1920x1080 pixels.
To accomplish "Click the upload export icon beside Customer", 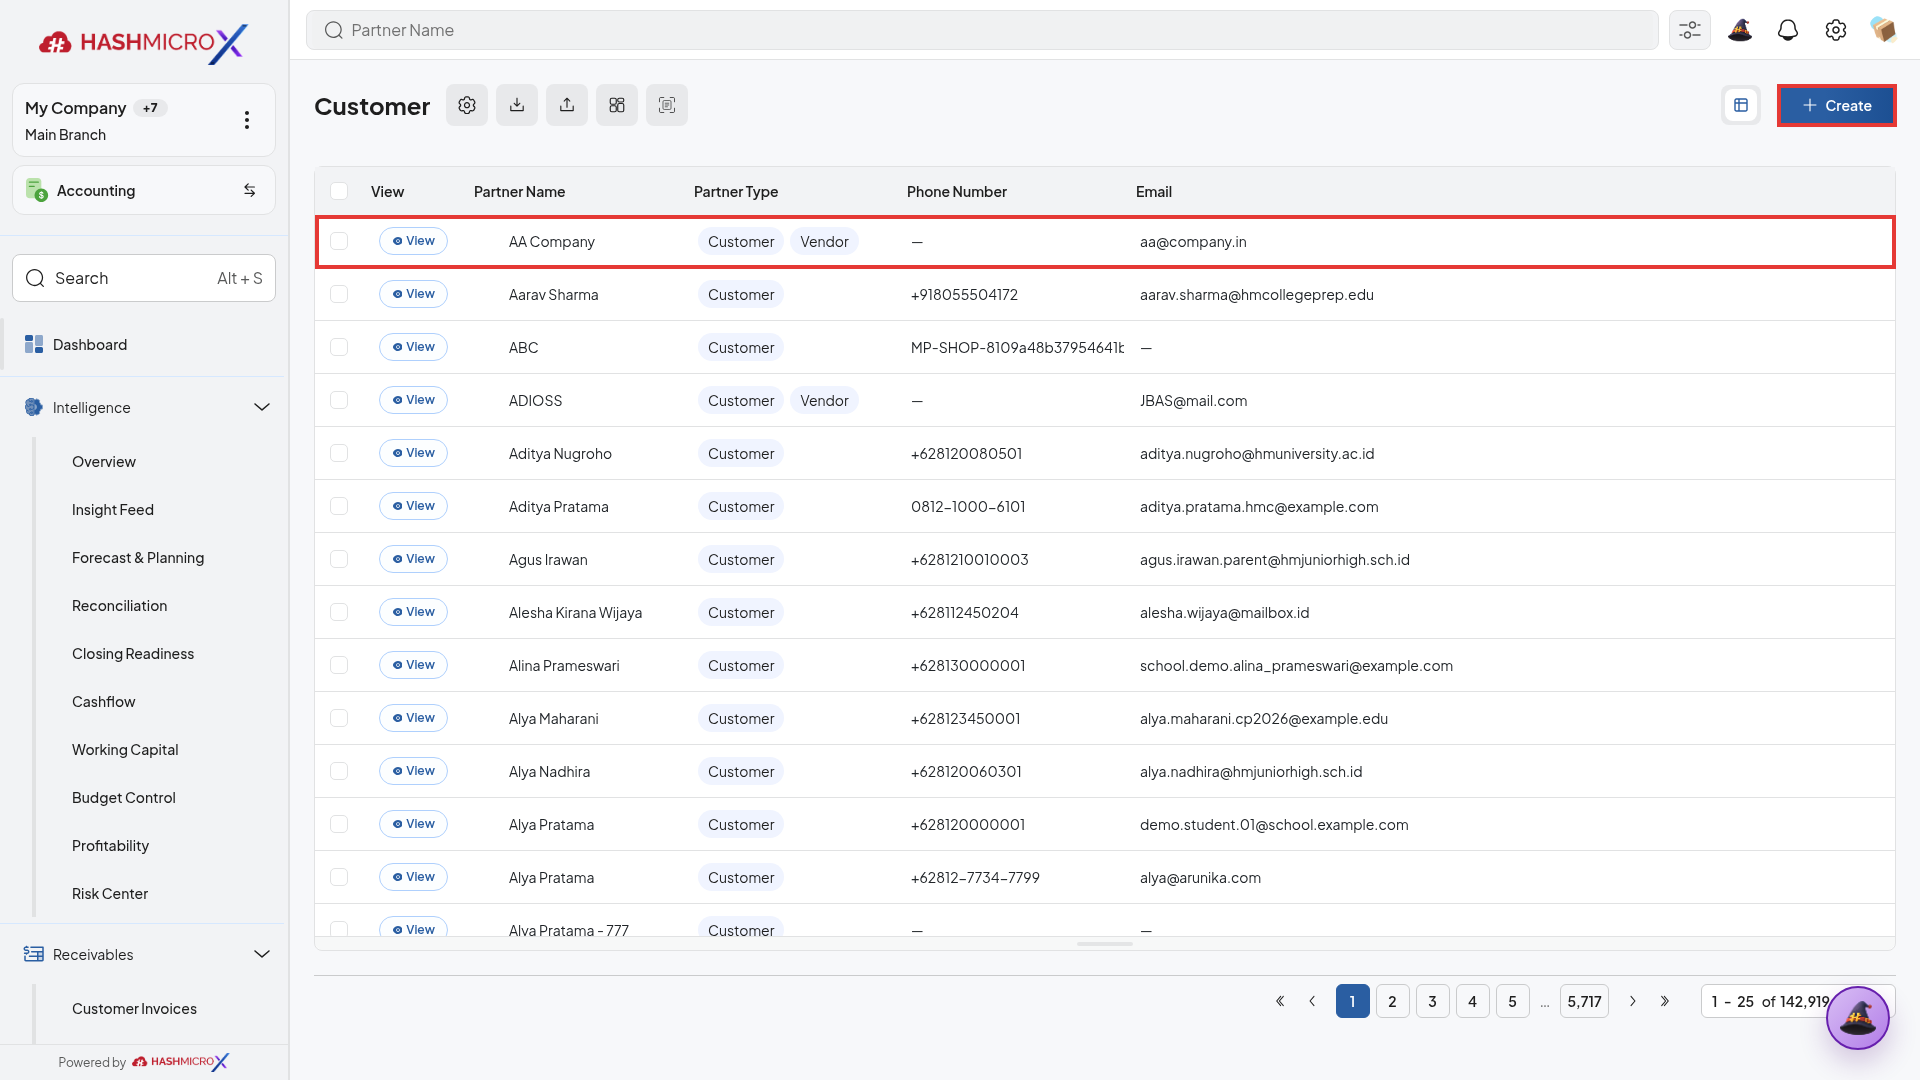I will click(x=567, y=105).
